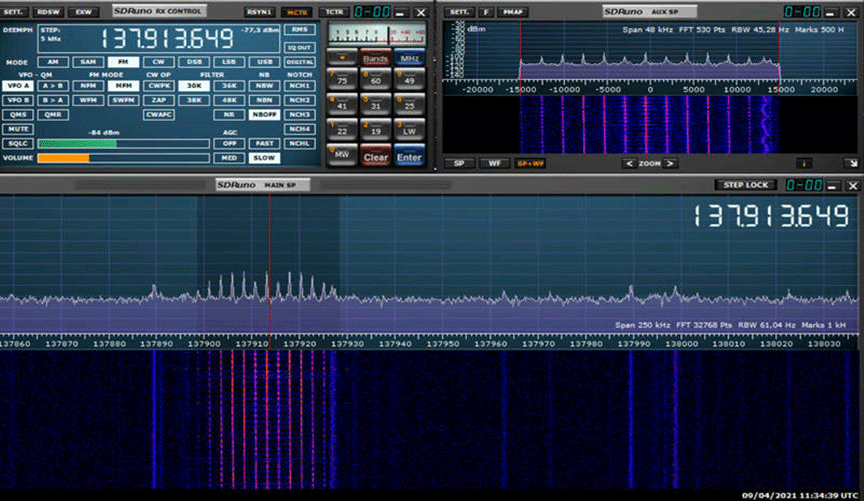Open the EXW panel
Viewport: 864px width, 501px height.
[84, 12]
